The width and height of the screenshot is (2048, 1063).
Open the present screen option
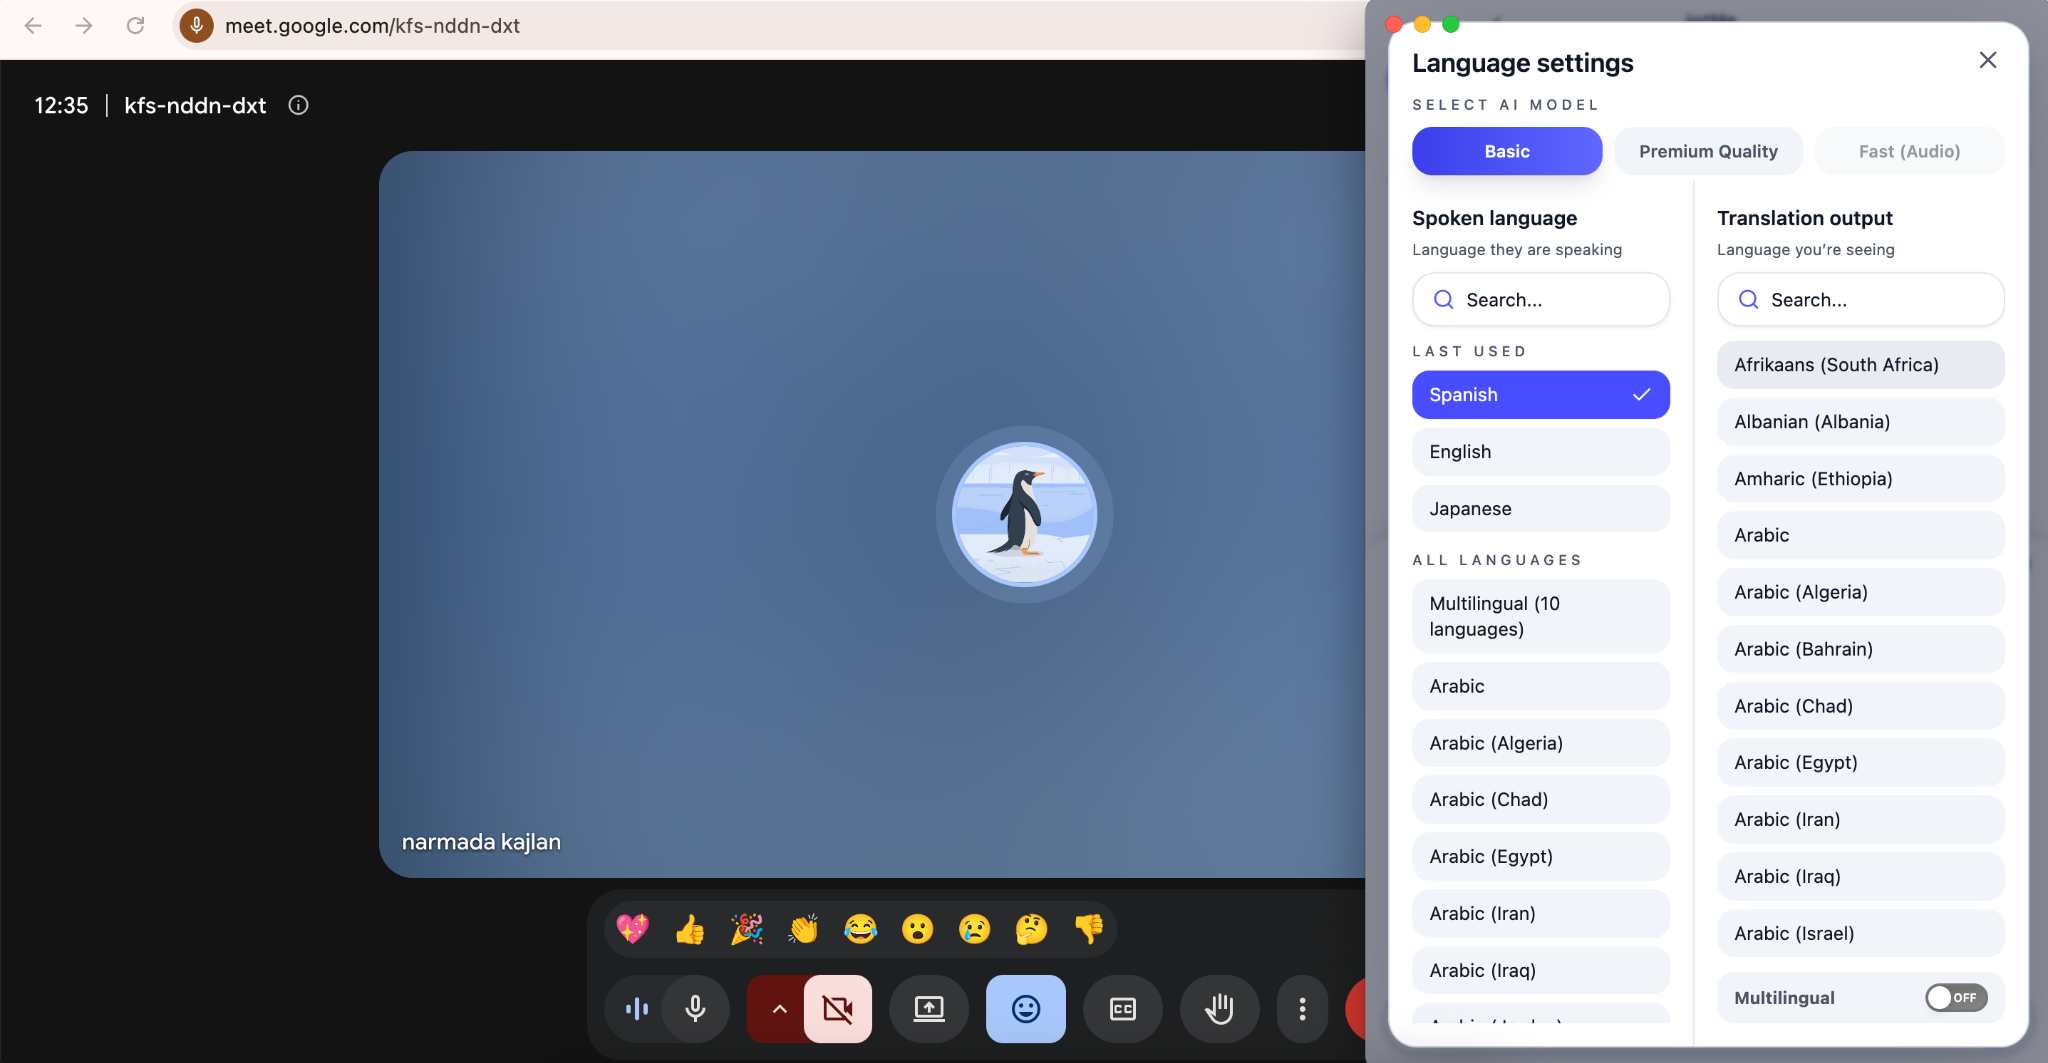929,1009
